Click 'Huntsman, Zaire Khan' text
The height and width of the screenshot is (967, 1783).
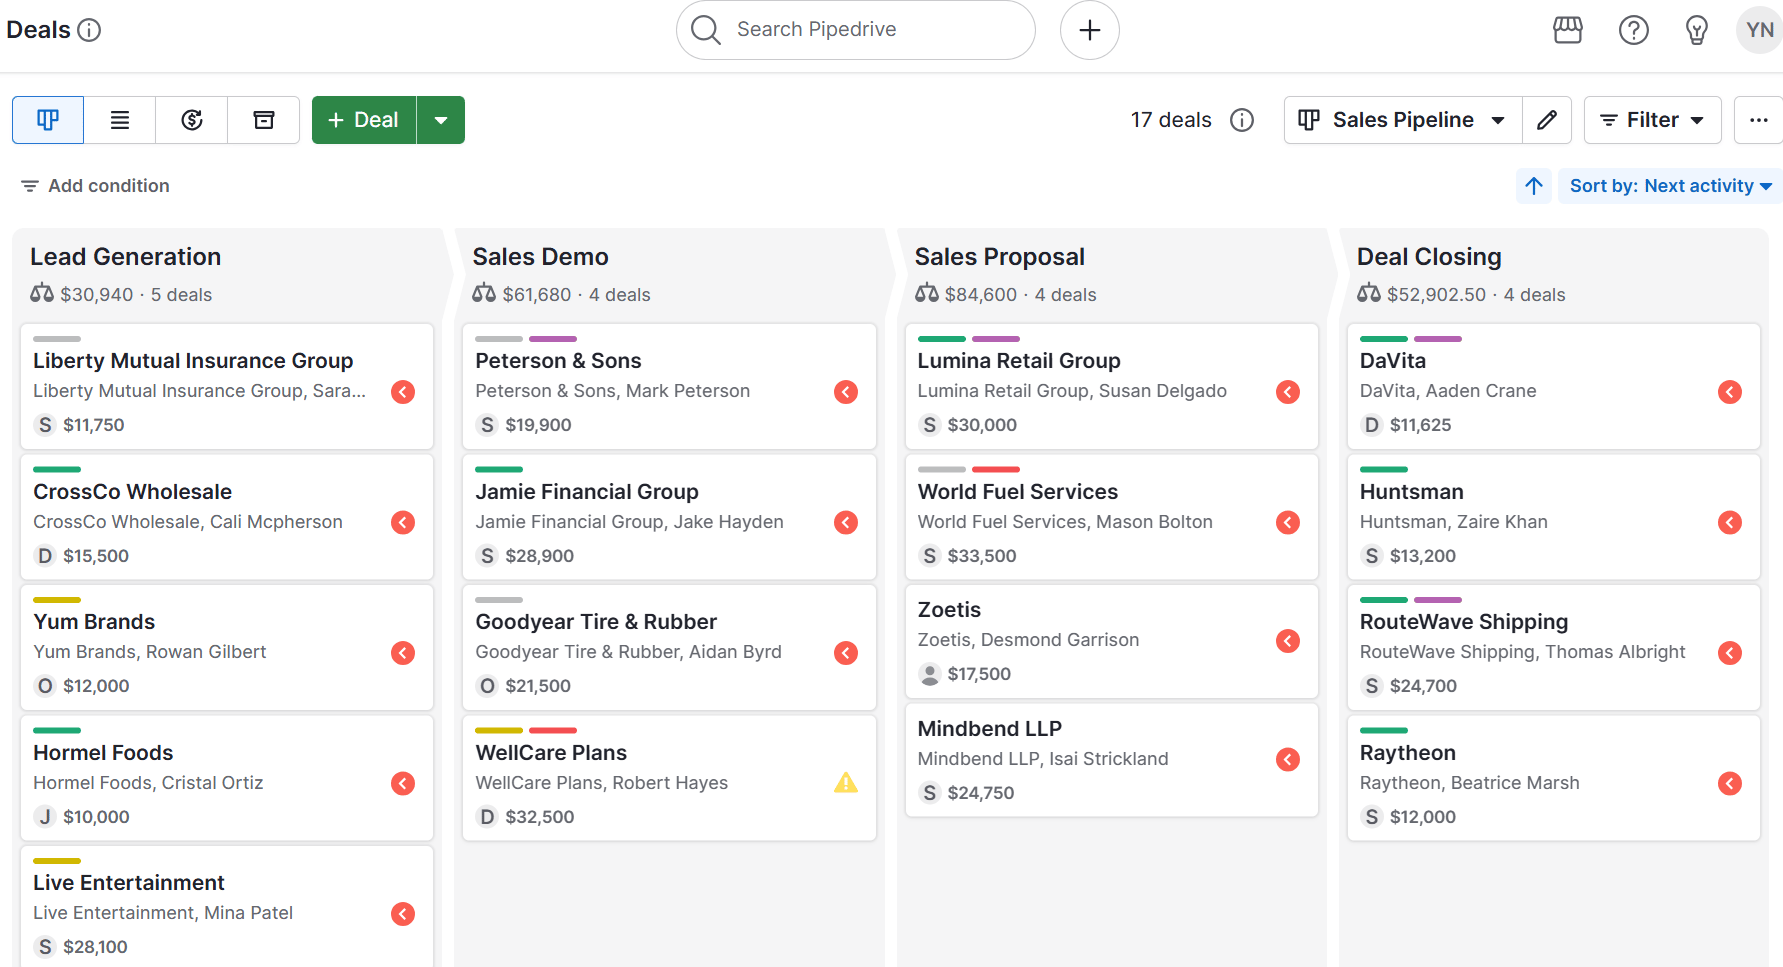tap(1454, 522)
